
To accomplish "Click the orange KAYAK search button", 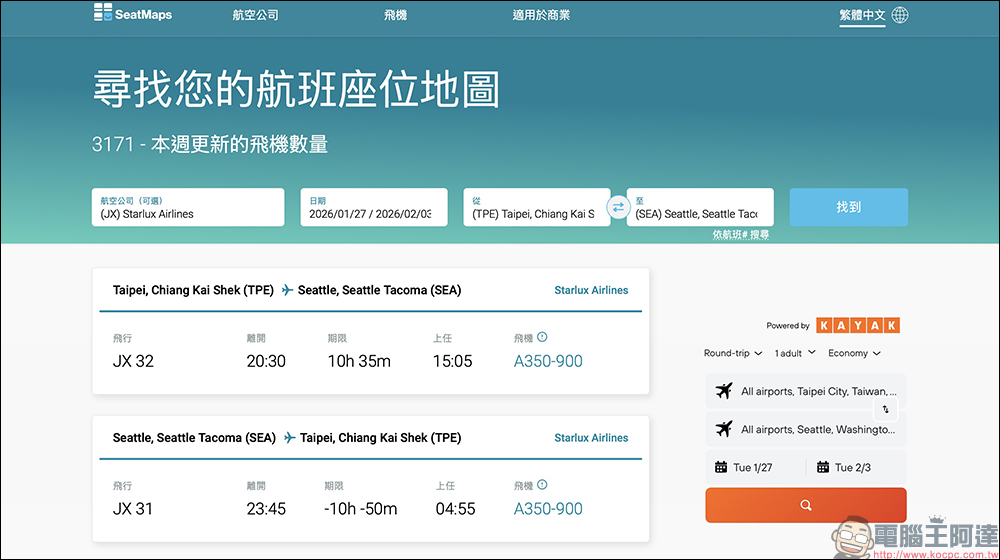I will click(x=805, y=505).
